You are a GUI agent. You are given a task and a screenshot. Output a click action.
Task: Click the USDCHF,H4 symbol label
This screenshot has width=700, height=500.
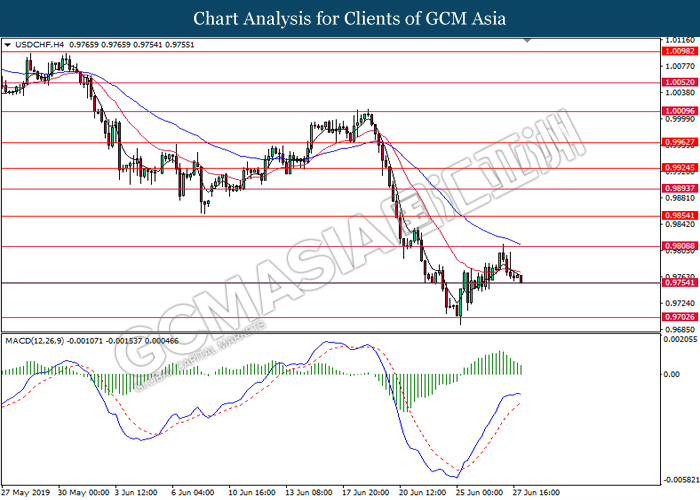click(x=40, y=45)
